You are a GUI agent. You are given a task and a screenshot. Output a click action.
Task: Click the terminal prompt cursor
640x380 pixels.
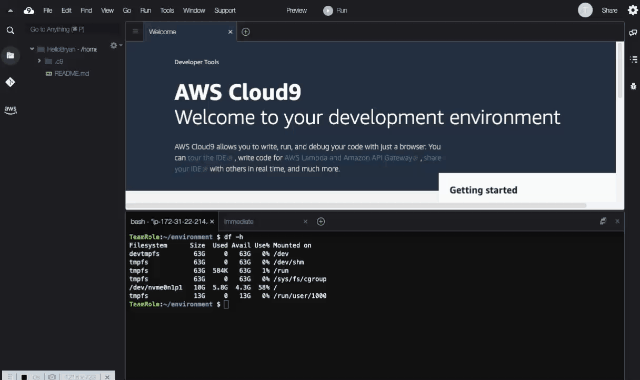coord(227,304)
